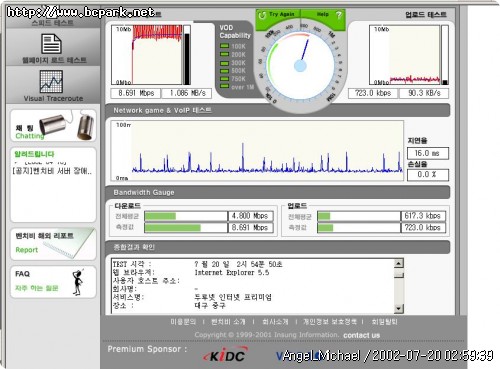The height and width of the screenshot is (369, 500).
Task: Open the [공지]벤치비 서버 장애 notice
Action: click(x=52, y=171)
